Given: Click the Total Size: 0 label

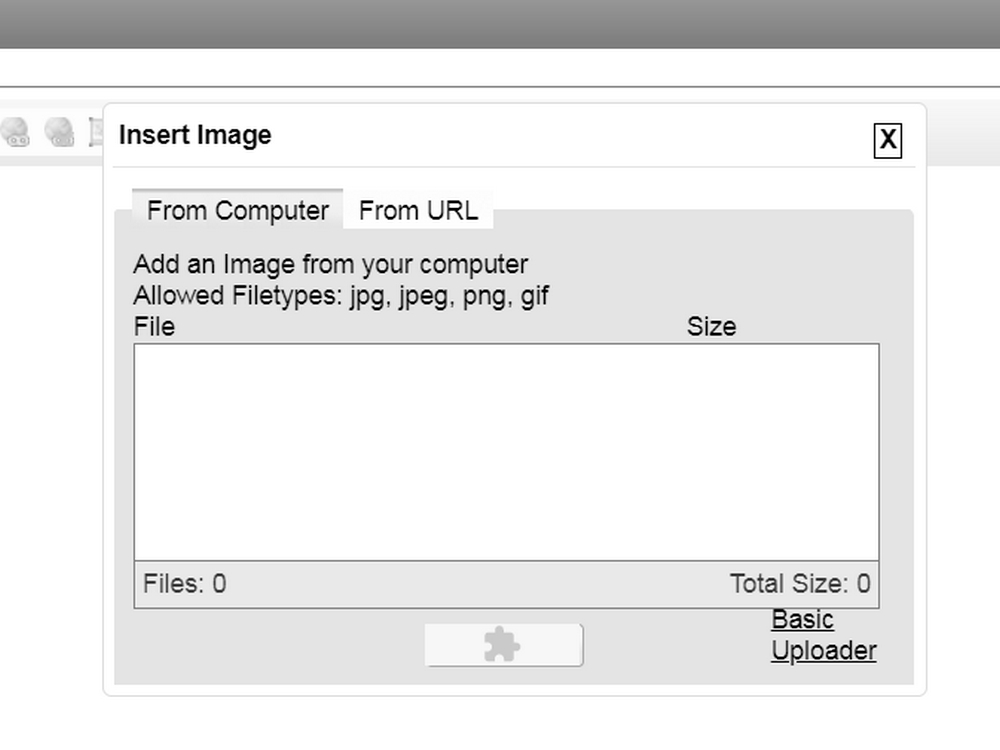Looking at the screenshot, I should click(x=800, y=584).
